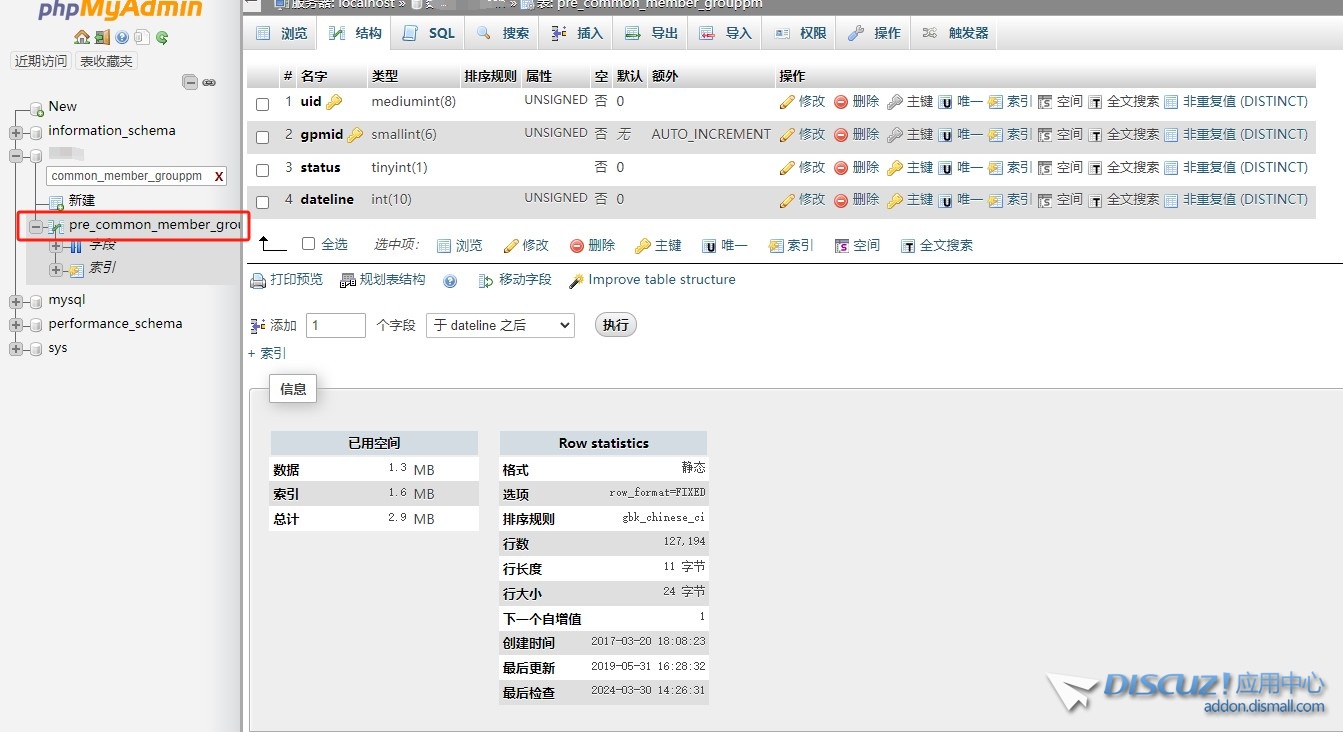Collapse the pre_common_member_grouppm table node
Image resolution: width=1343 pixels, height=732 pixels.
pos(36,227)
